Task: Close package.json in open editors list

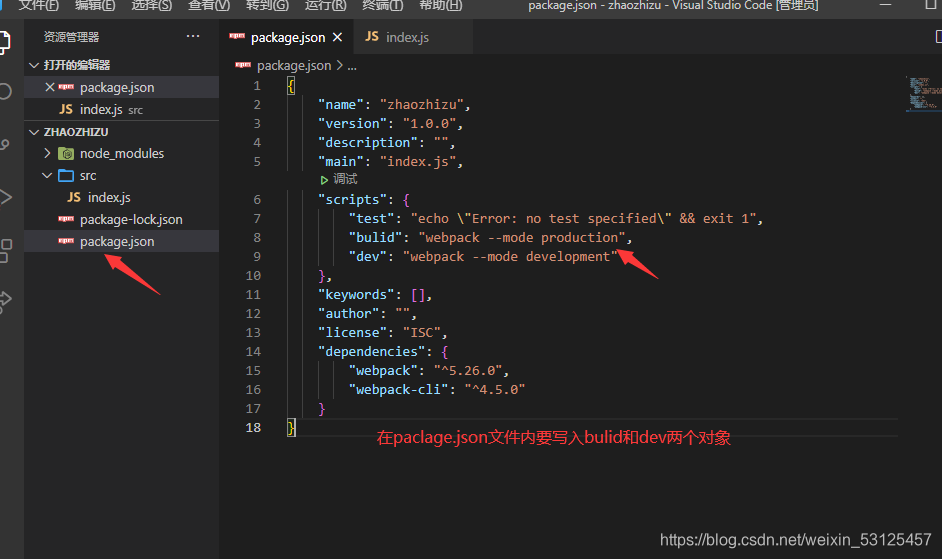Action: pos(50,87)
